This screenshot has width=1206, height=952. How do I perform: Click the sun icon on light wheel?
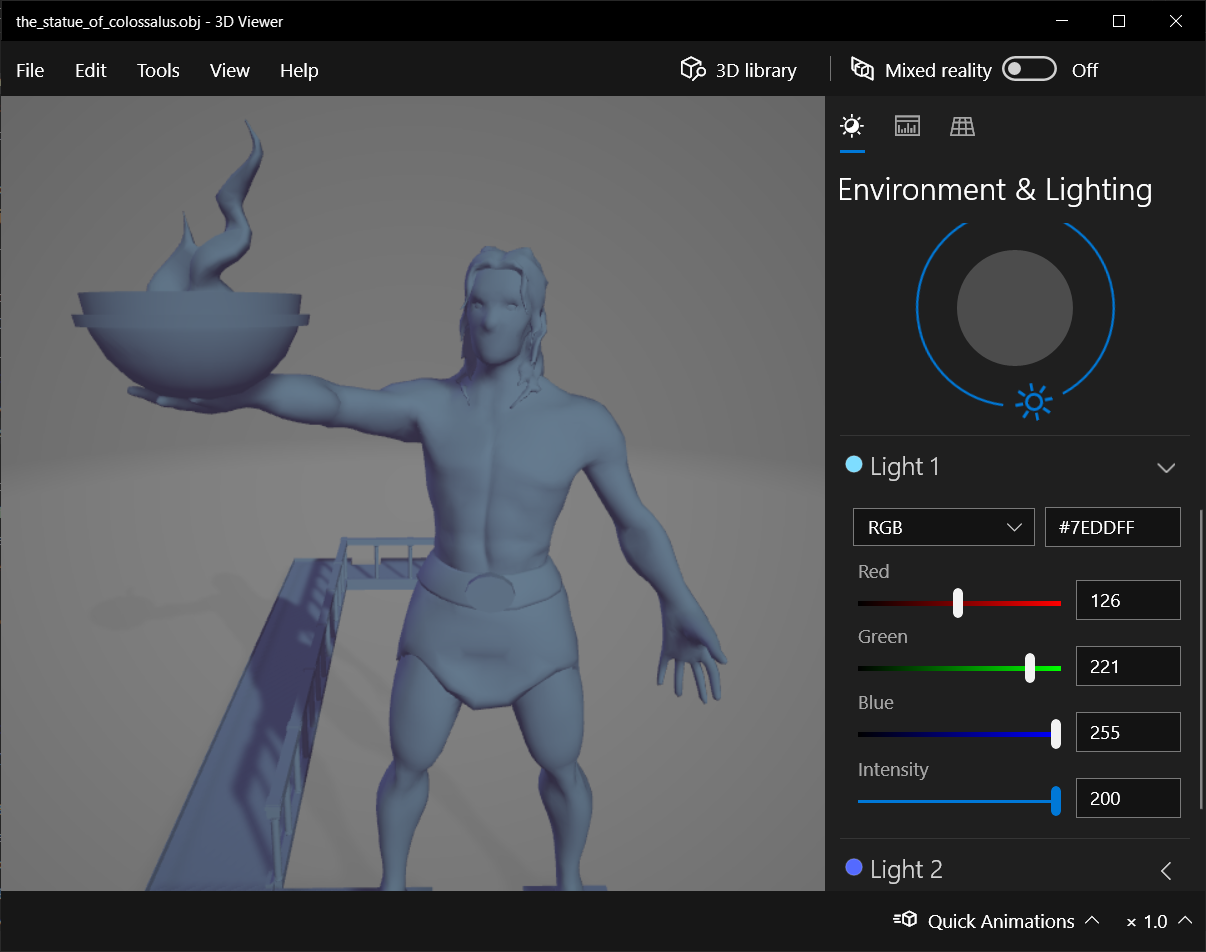[1034, 402]
